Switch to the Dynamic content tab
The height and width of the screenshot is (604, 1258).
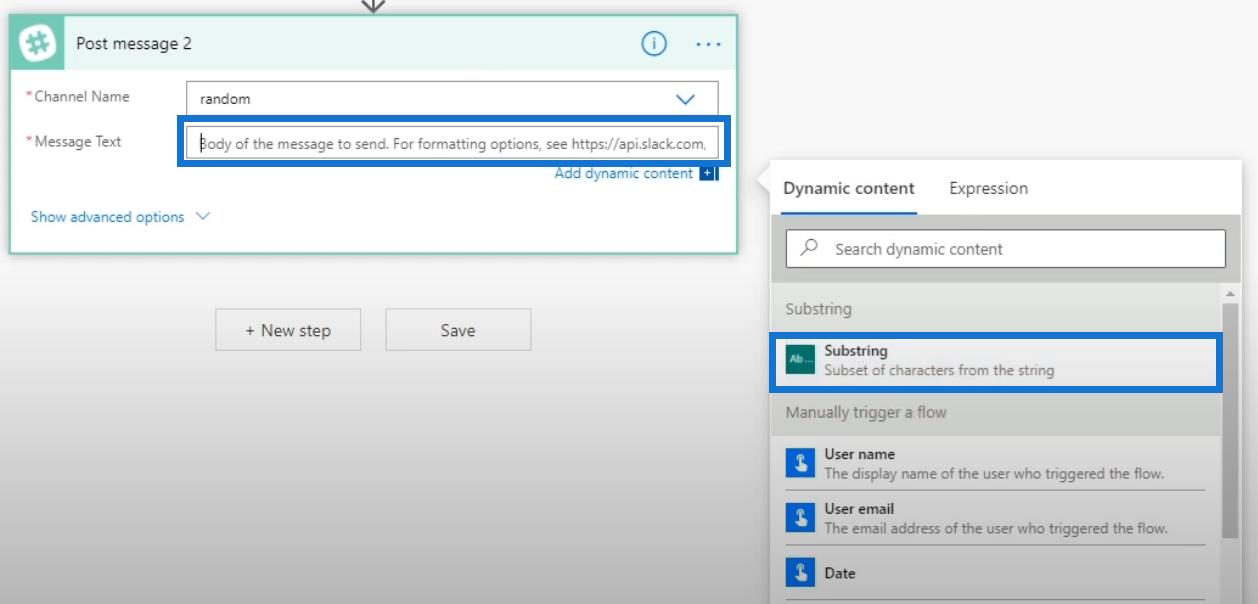click(849, 188)
